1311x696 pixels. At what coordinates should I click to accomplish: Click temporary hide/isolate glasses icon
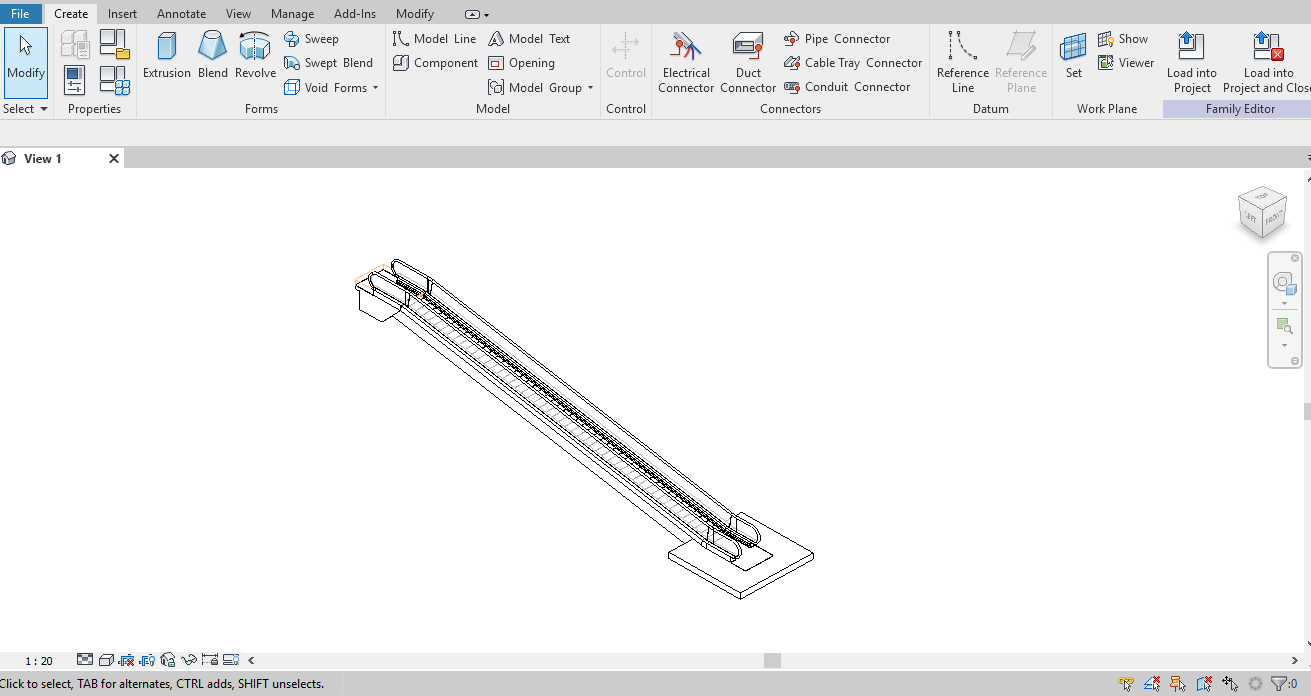pos(189,660)
